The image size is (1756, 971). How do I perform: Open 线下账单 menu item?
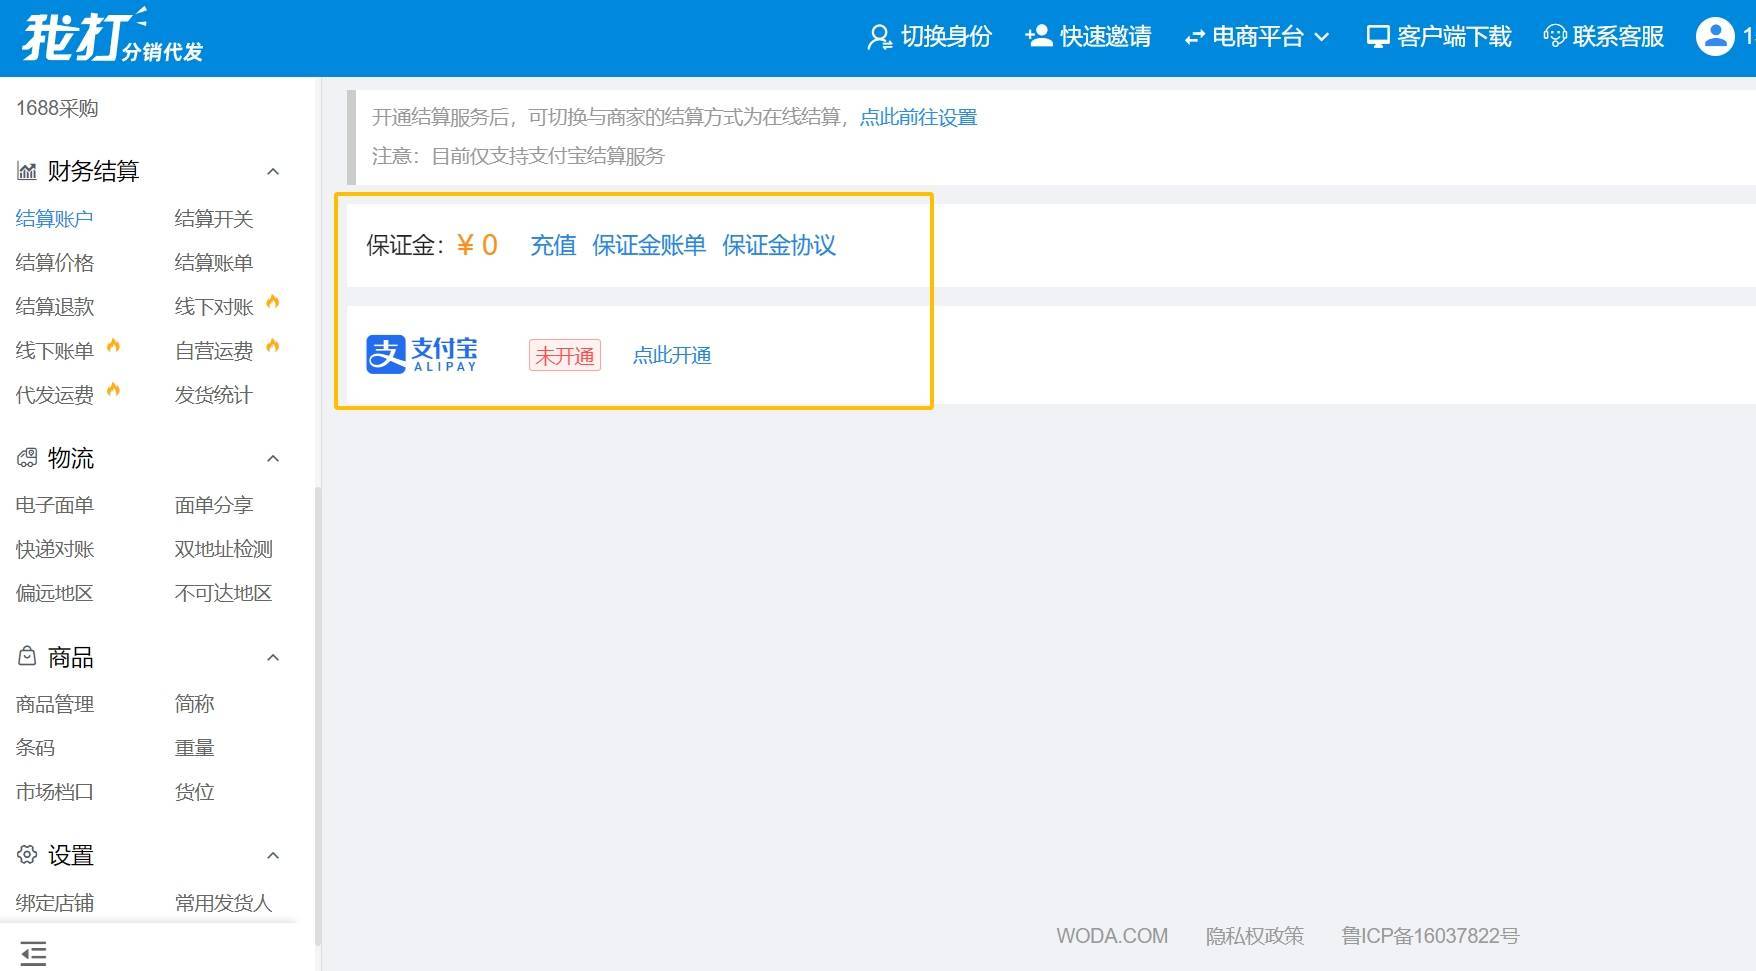coord(54,351)
